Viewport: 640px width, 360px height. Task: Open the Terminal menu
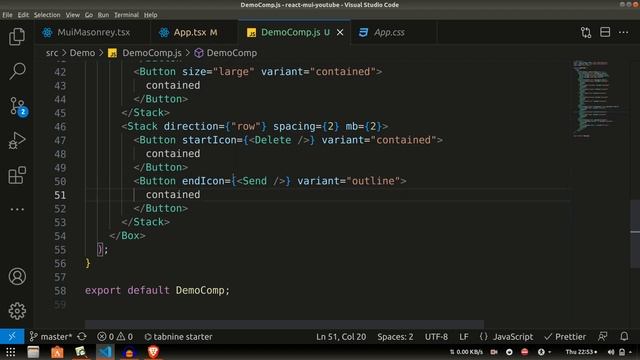(x=126, y=15)
